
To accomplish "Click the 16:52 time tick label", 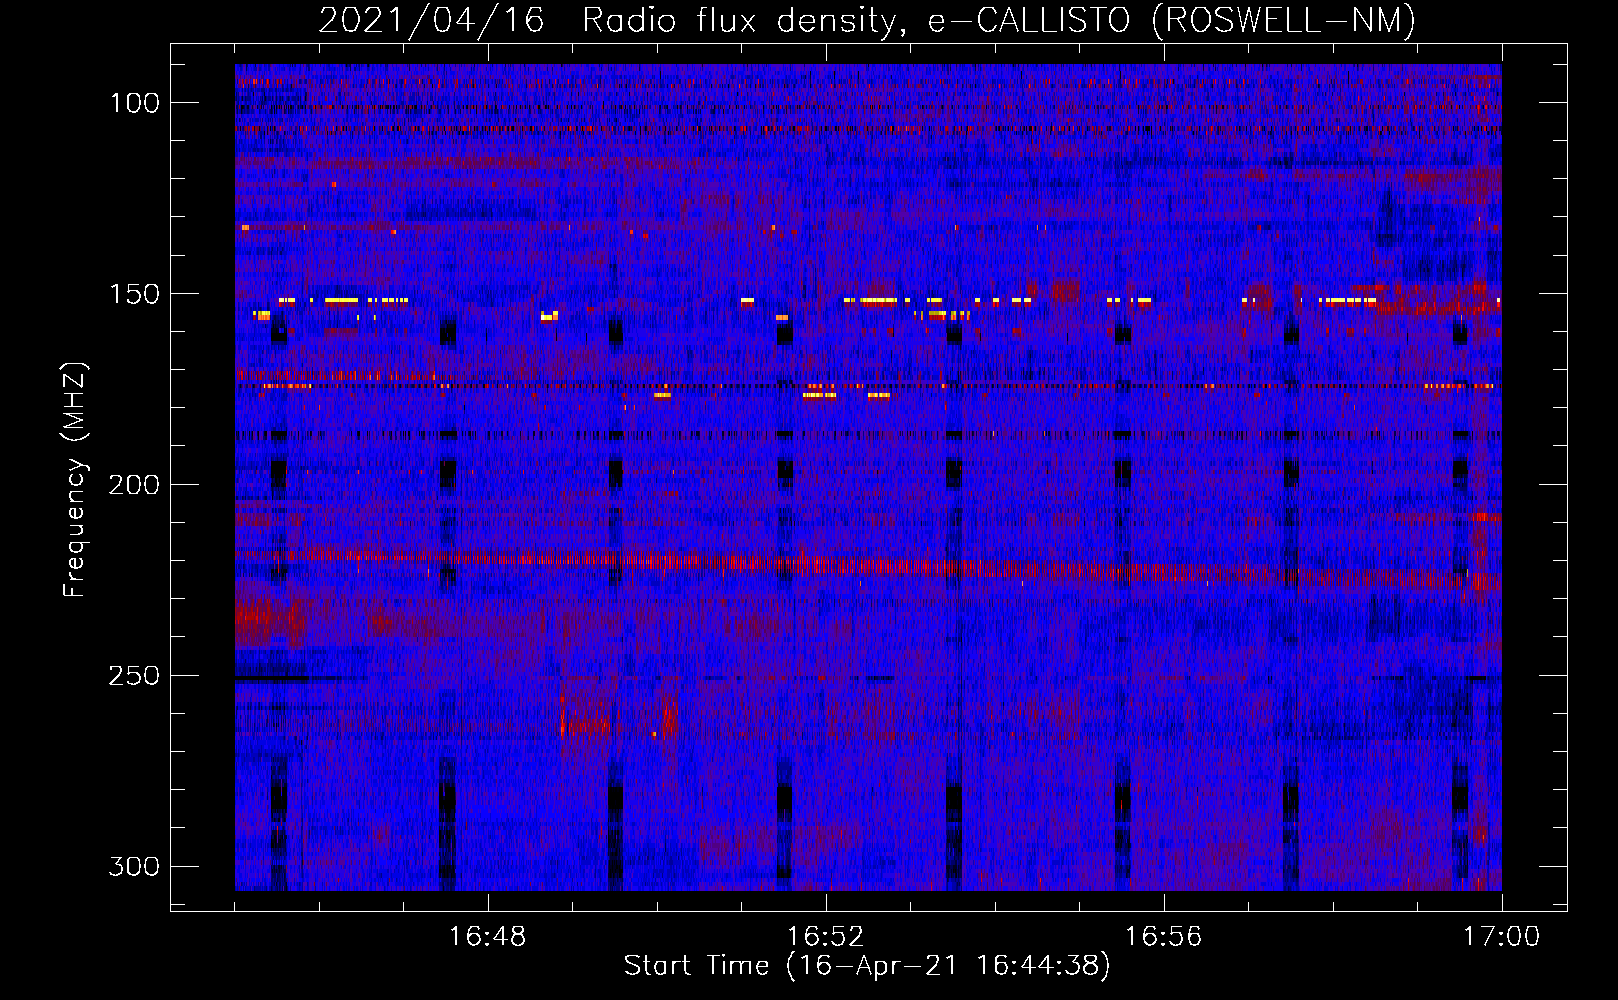I will tap(825, 937).
